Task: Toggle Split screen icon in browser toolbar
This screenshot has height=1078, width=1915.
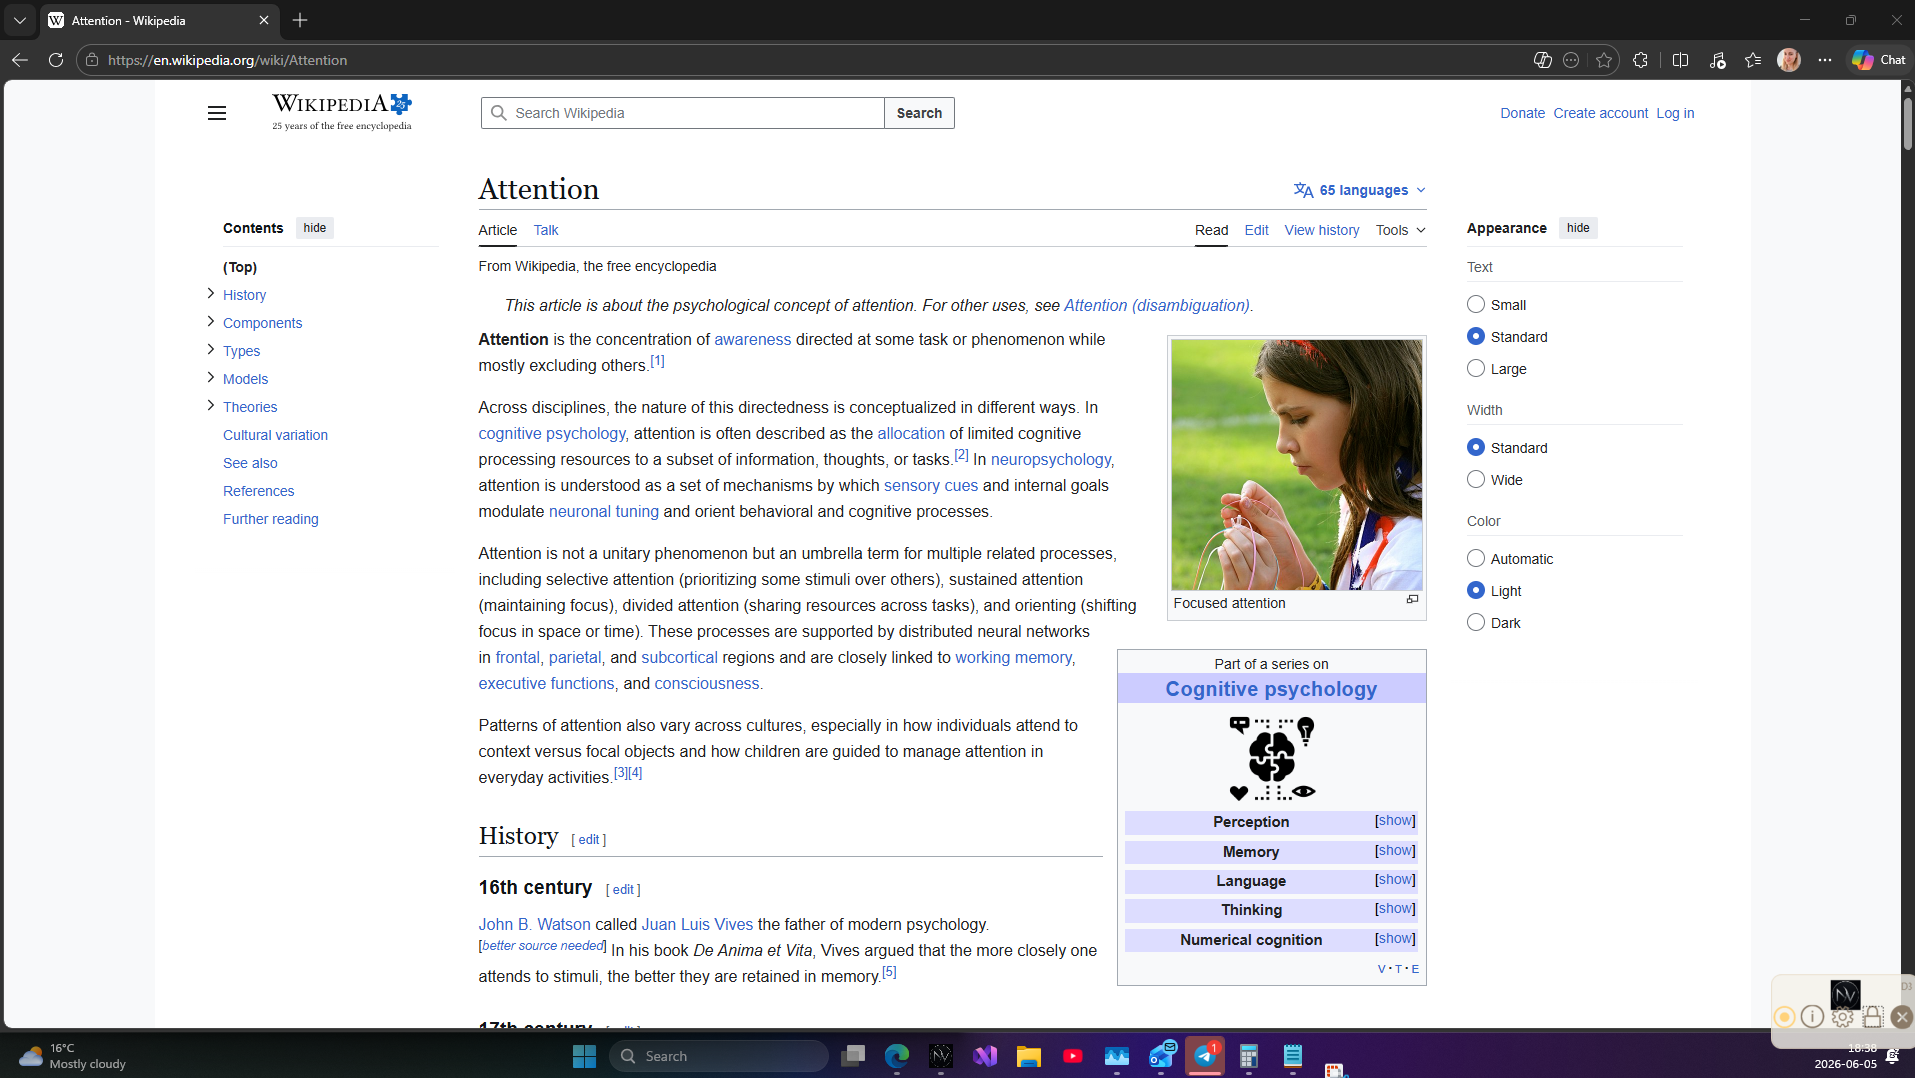Action: click(1680, 60)
